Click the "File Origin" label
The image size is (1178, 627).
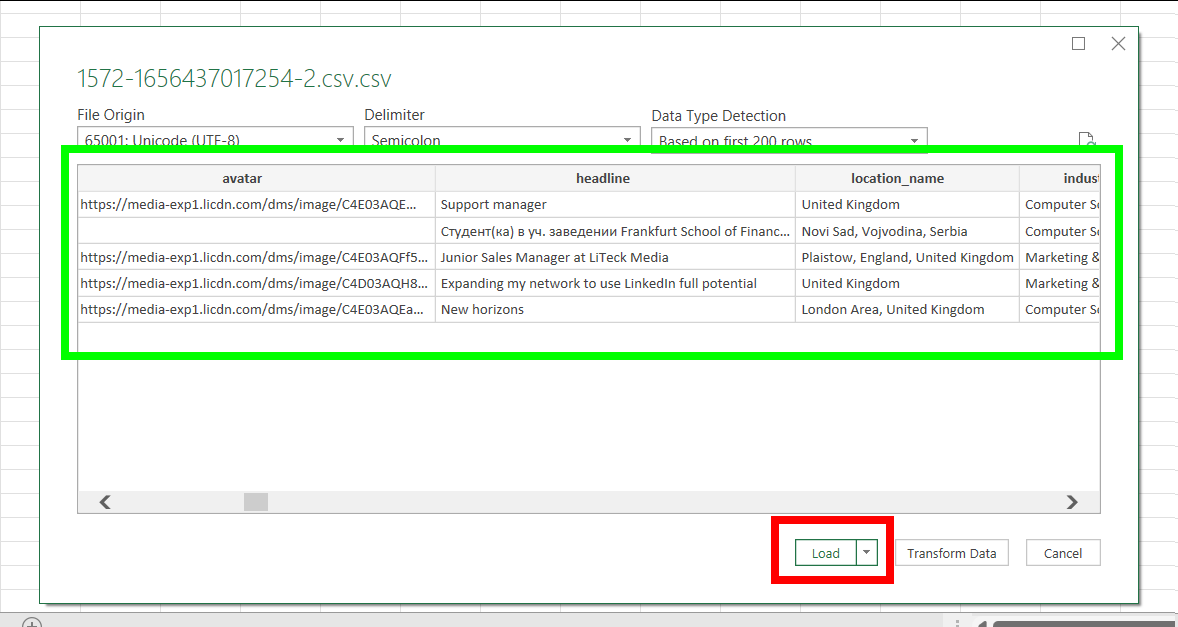111,115
